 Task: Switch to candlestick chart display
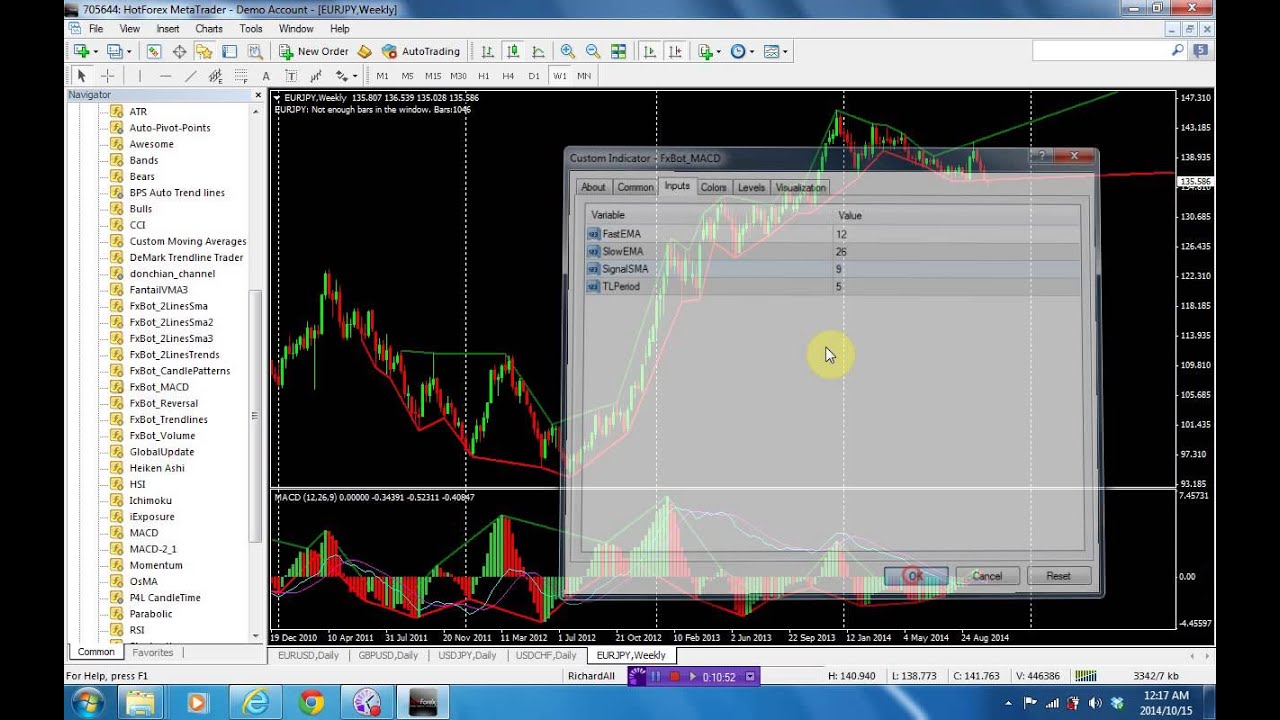click(x=513, y=51)
